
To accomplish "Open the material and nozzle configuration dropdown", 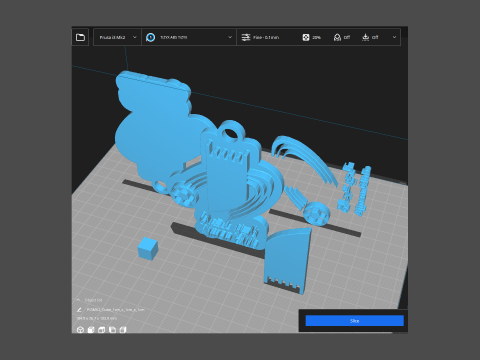I will [x=189, y=37].
